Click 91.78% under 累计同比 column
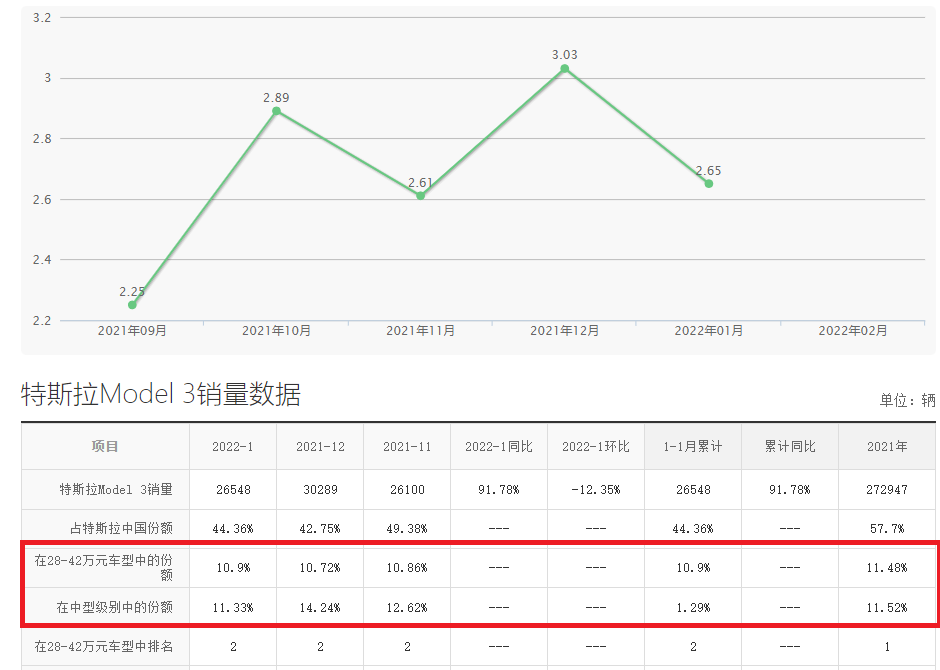The image size is (940, 670). click(790, 490)
